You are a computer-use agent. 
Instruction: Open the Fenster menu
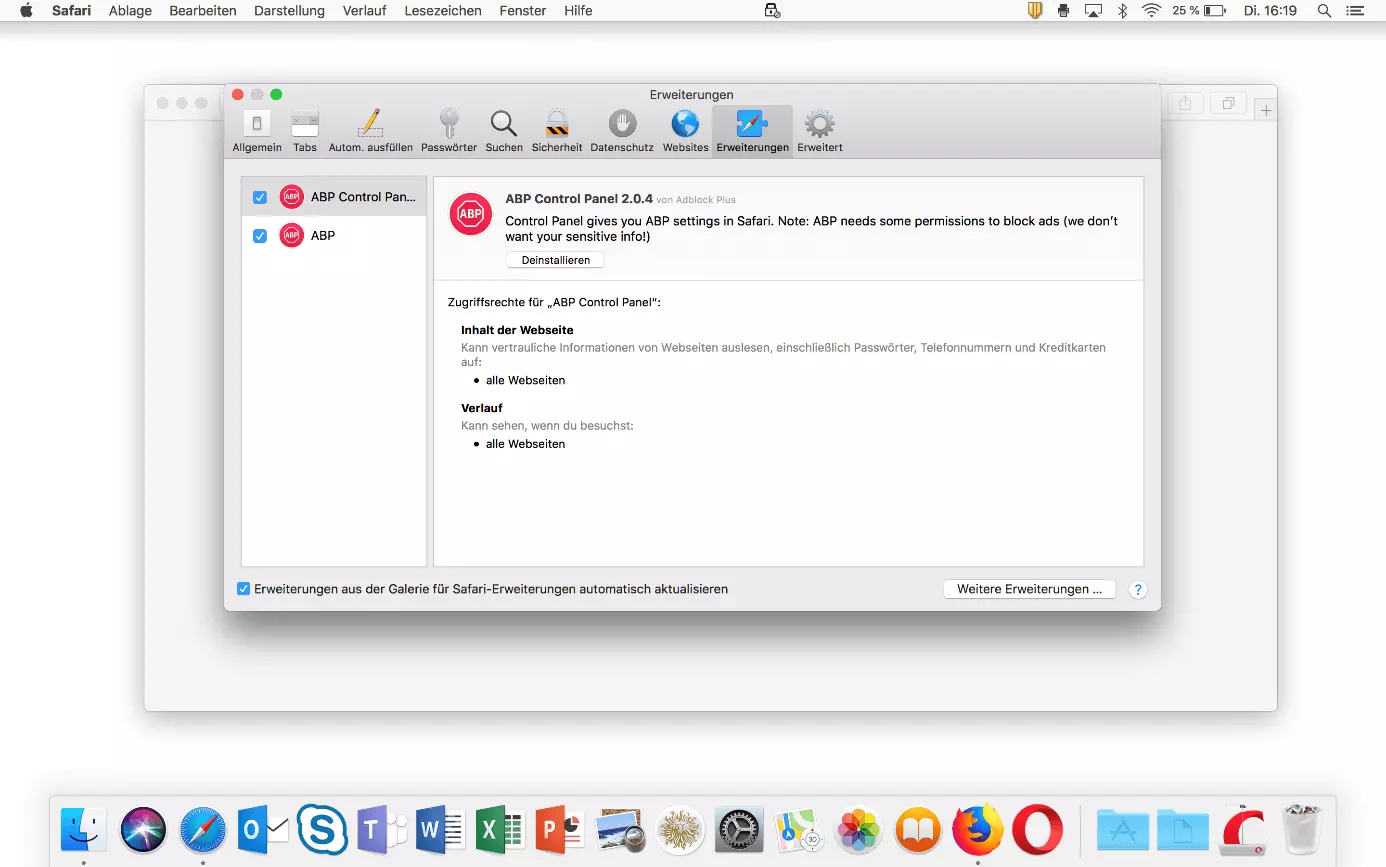click(523, 11)
